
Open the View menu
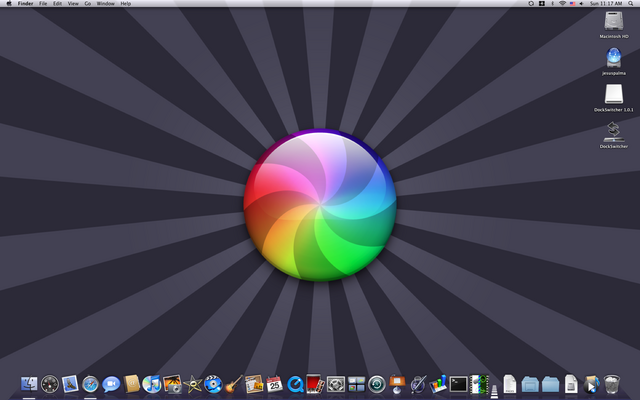click(x=73, y=3)
